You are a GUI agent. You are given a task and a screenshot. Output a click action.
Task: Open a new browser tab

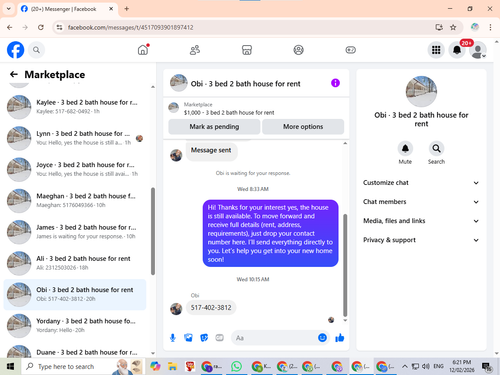pyautogui.click(x=127, y=9)
